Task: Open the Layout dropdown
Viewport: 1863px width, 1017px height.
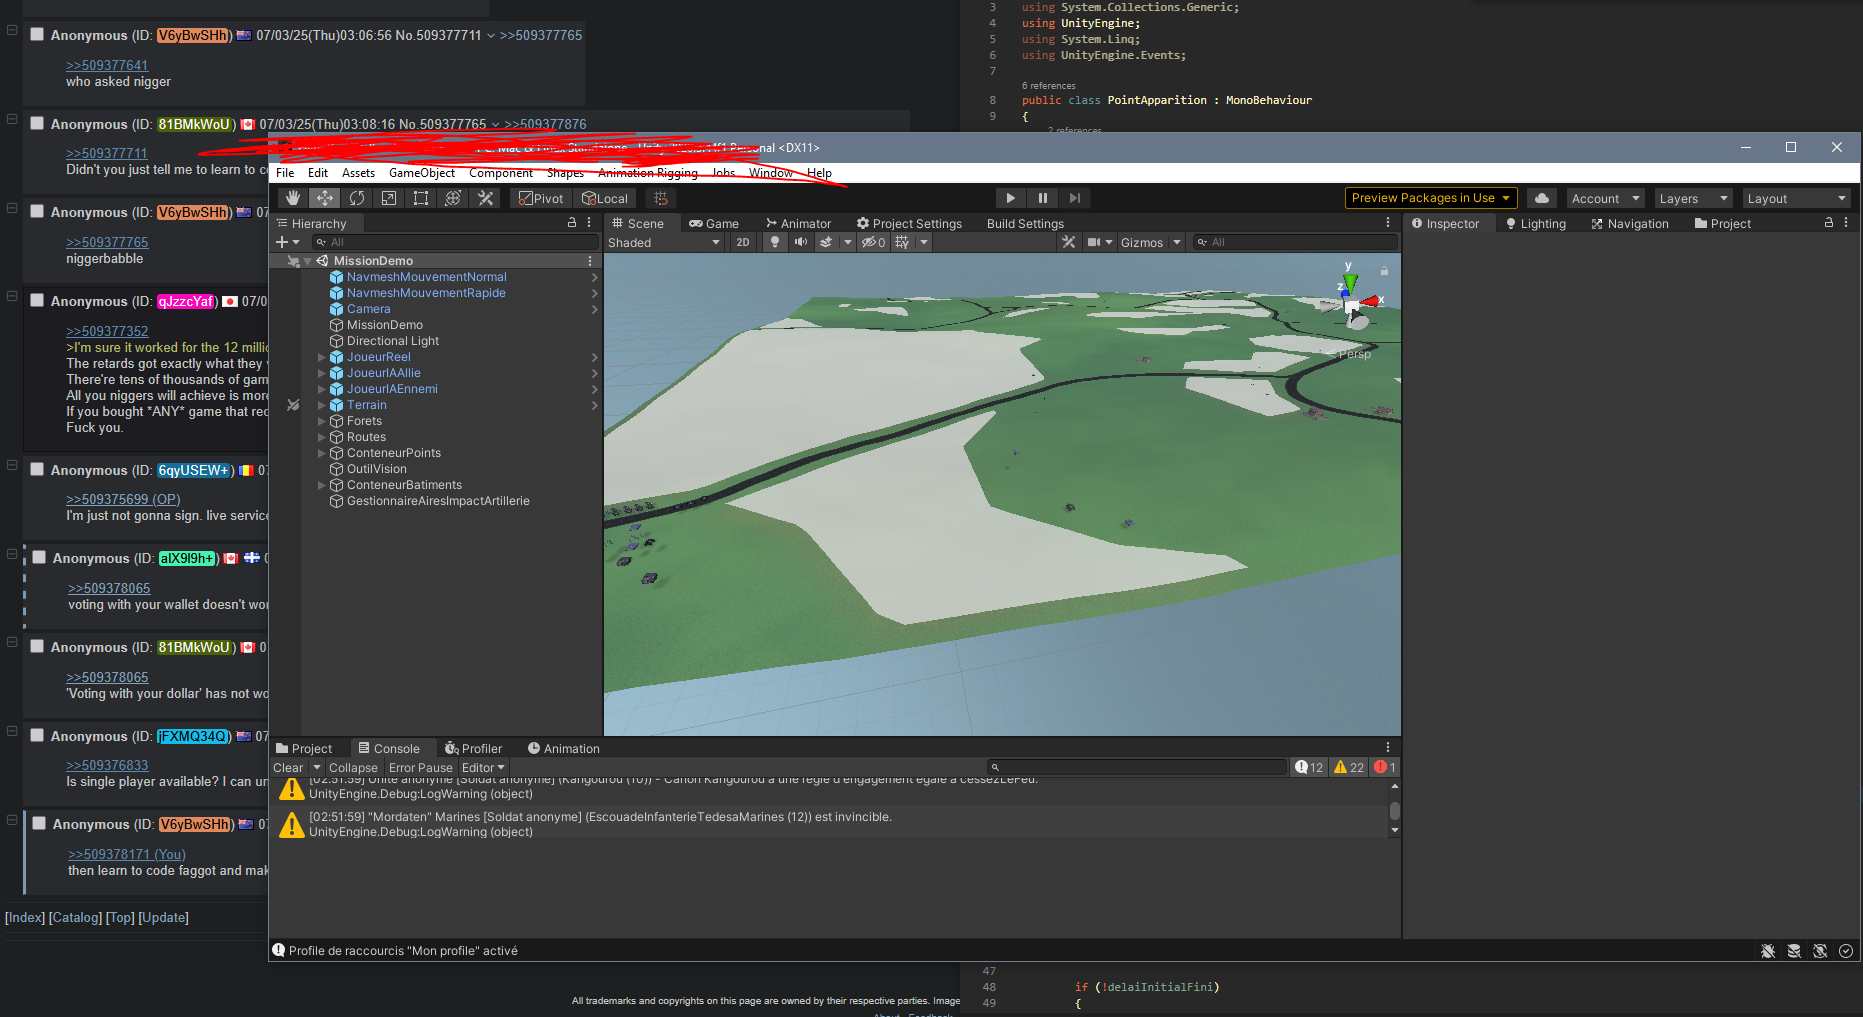Action: [x=1797, y=198]
